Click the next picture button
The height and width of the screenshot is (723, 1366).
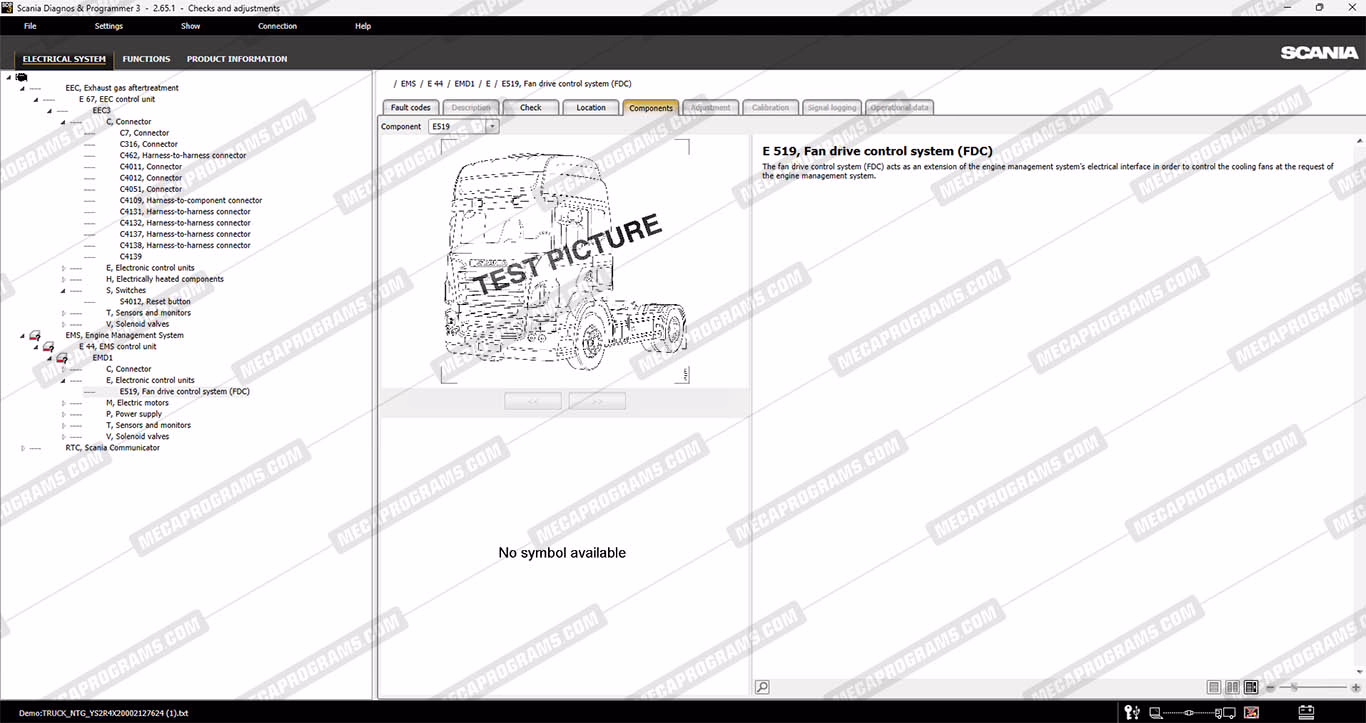(x=597, y=401)
